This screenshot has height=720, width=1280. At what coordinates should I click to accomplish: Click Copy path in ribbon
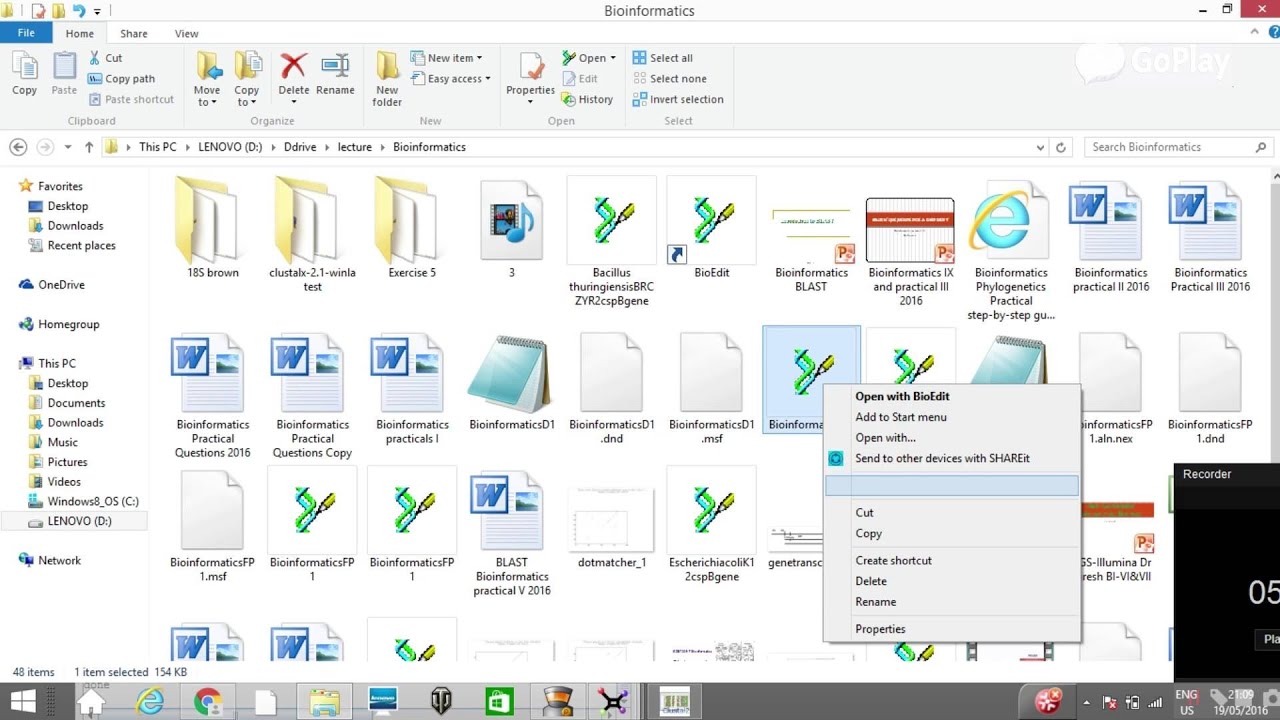point(121,79)
